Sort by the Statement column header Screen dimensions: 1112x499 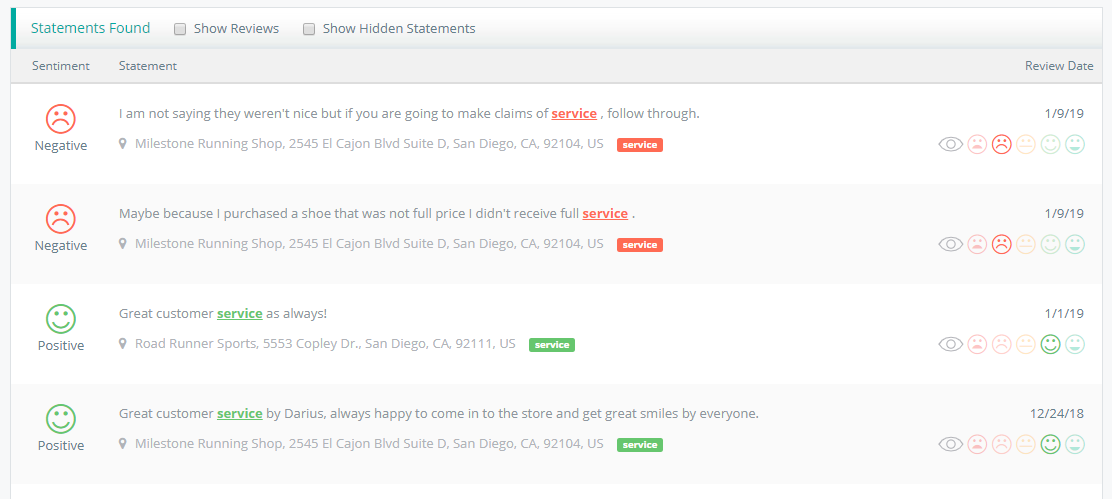click(148, 66)
